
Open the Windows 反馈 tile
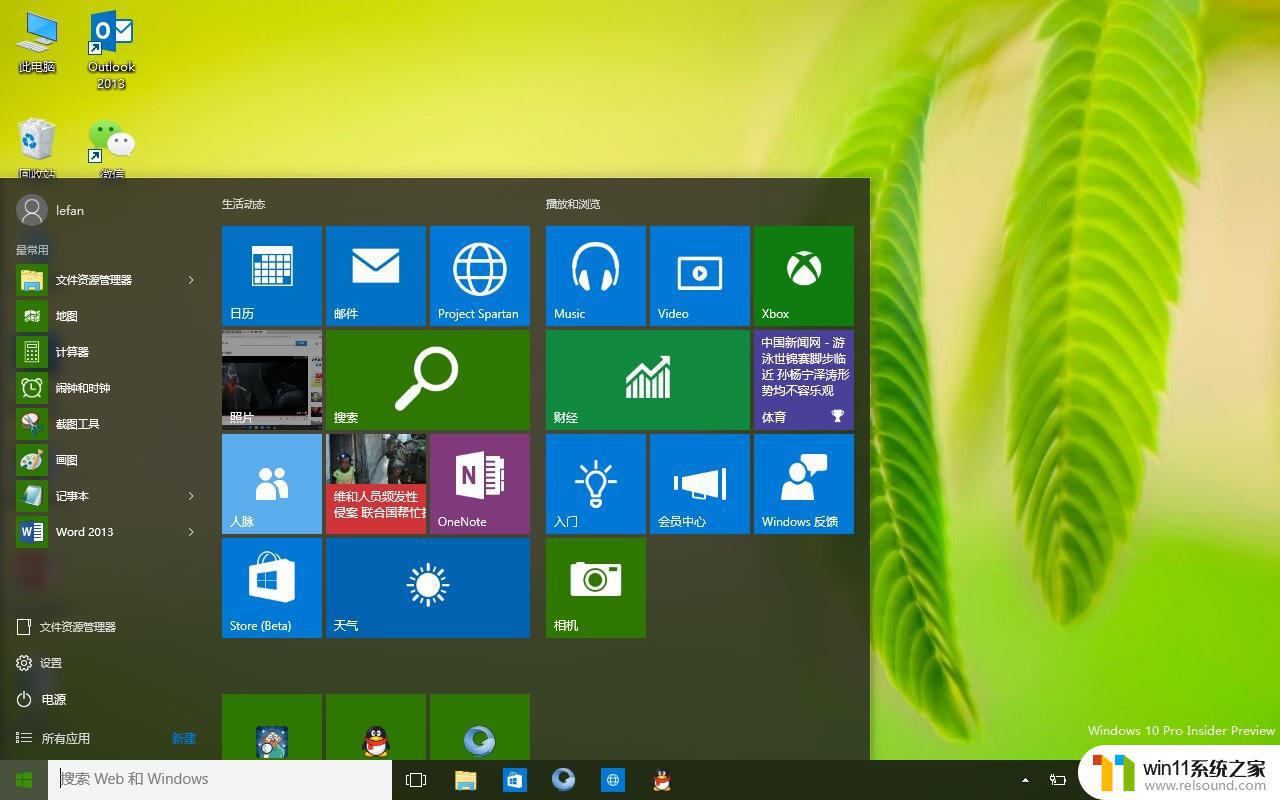click(x=804, y=484)
